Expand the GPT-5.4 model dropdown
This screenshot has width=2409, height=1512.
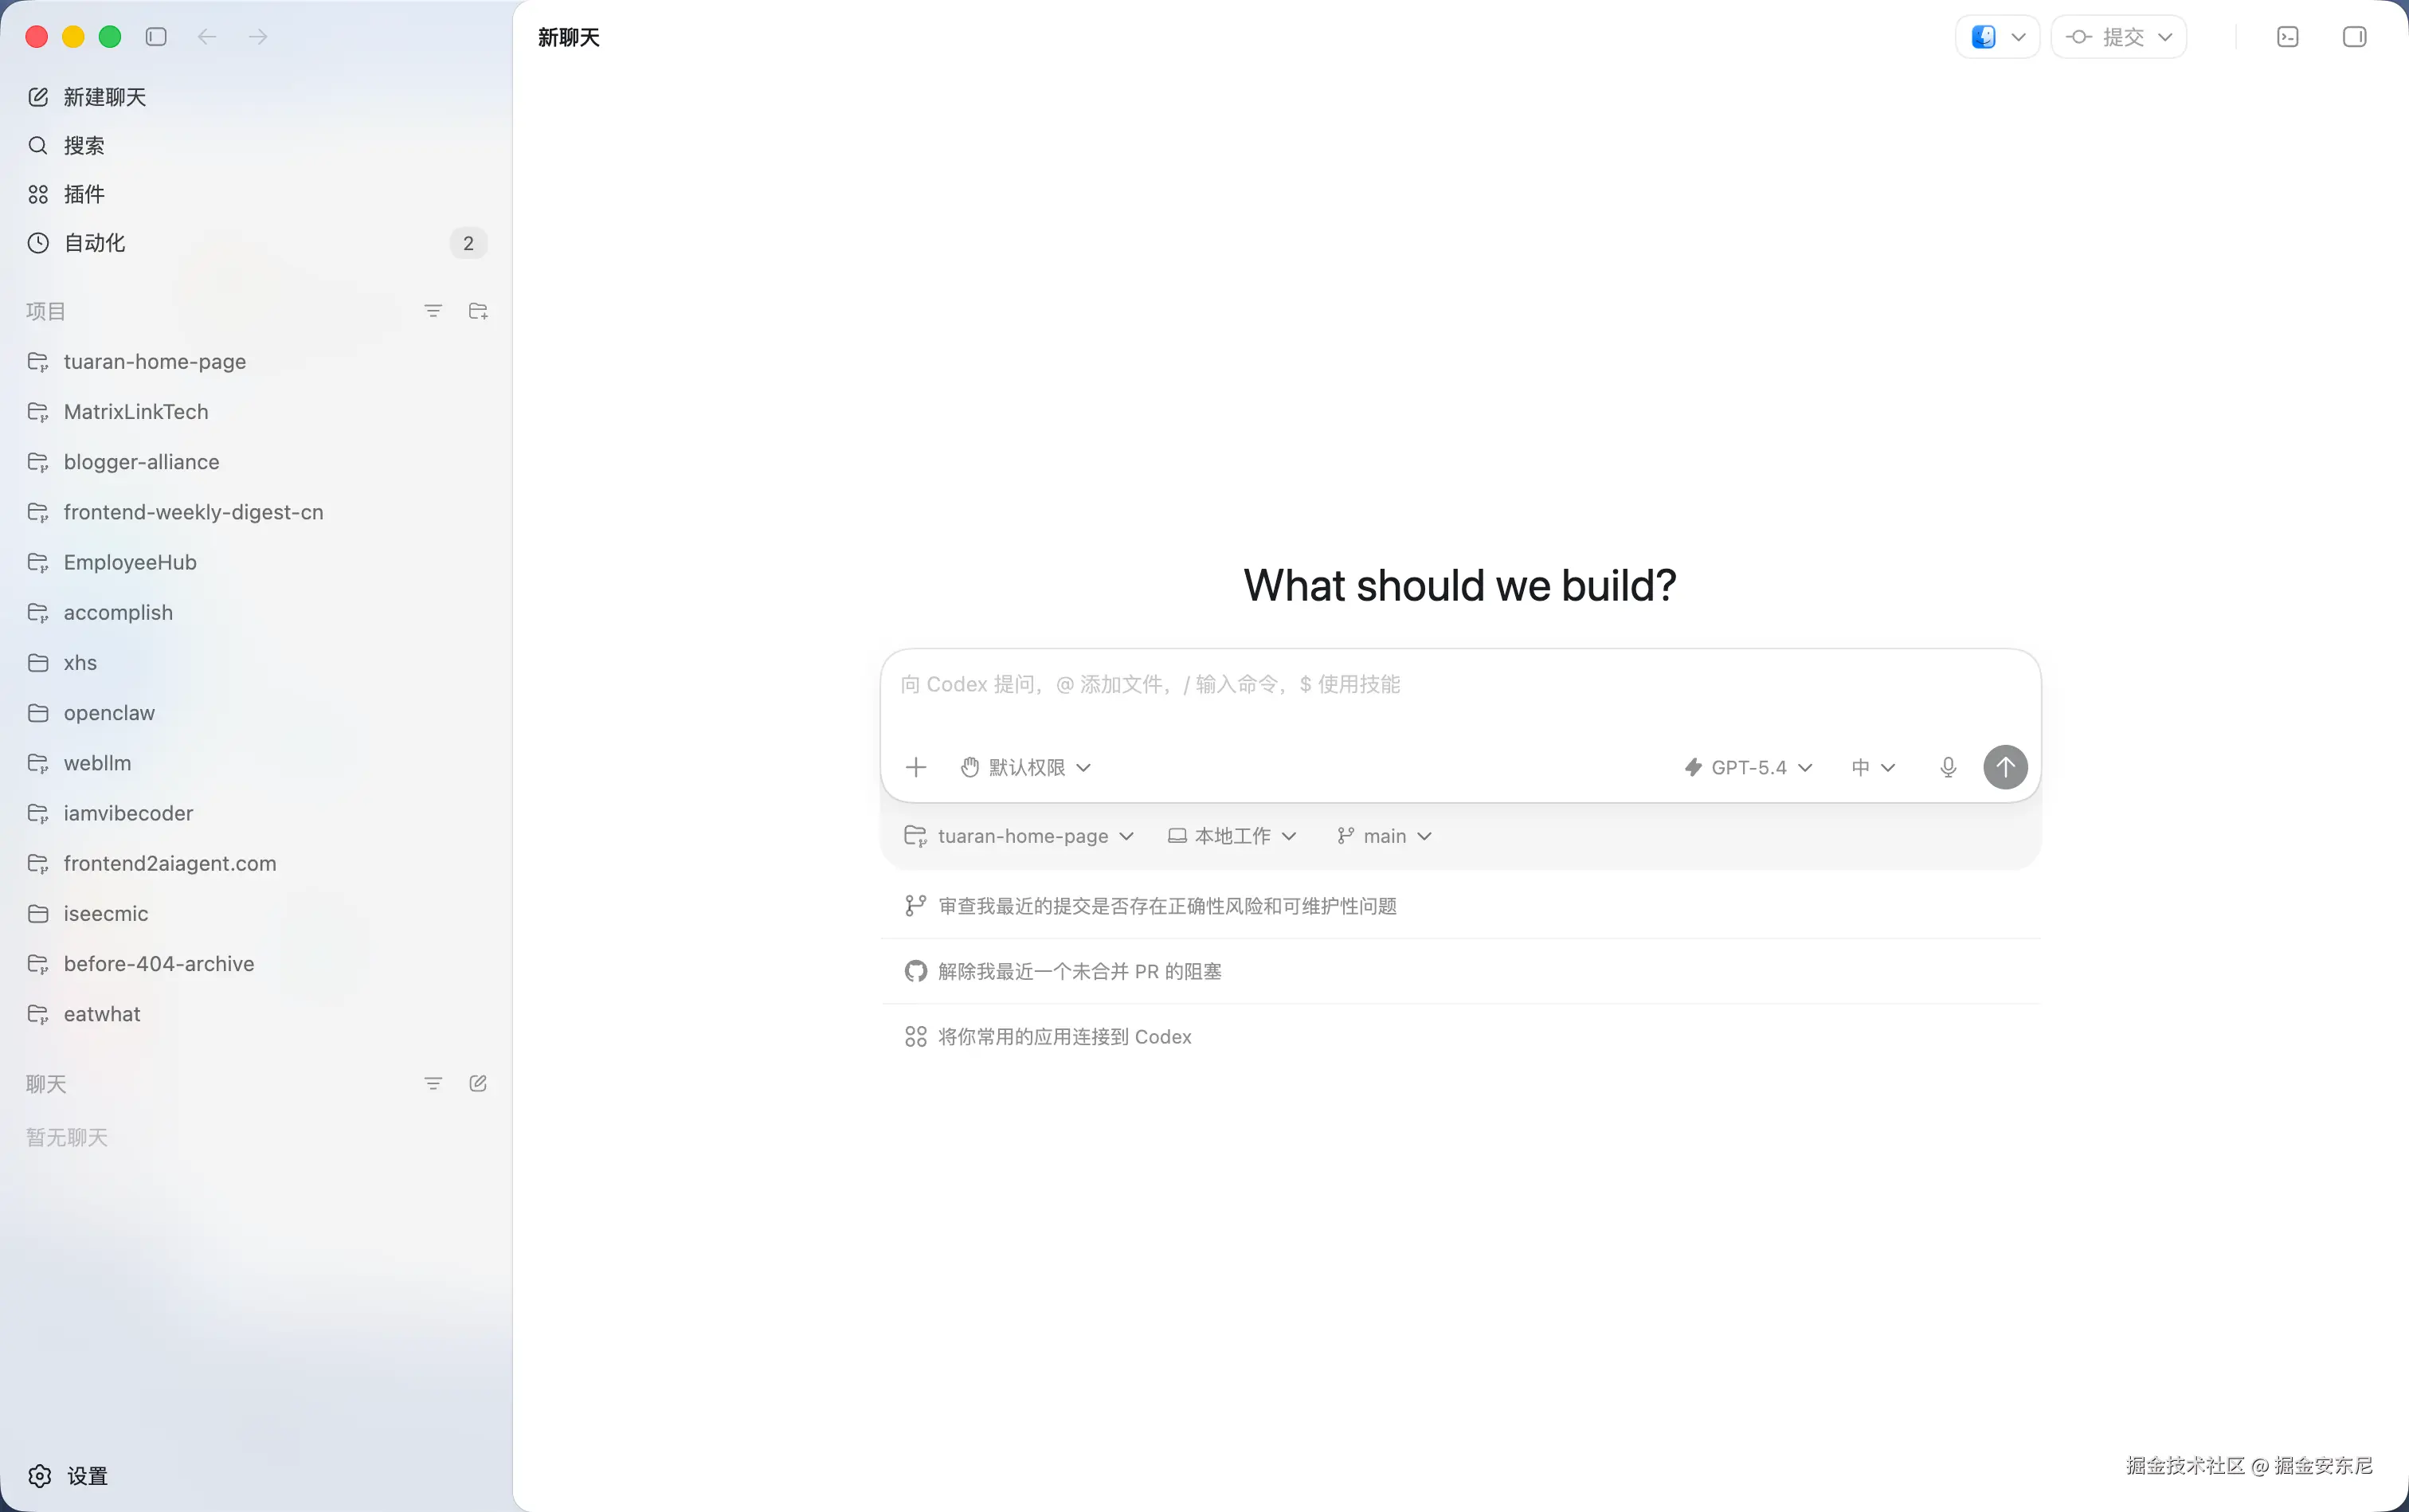(1747, 767)
